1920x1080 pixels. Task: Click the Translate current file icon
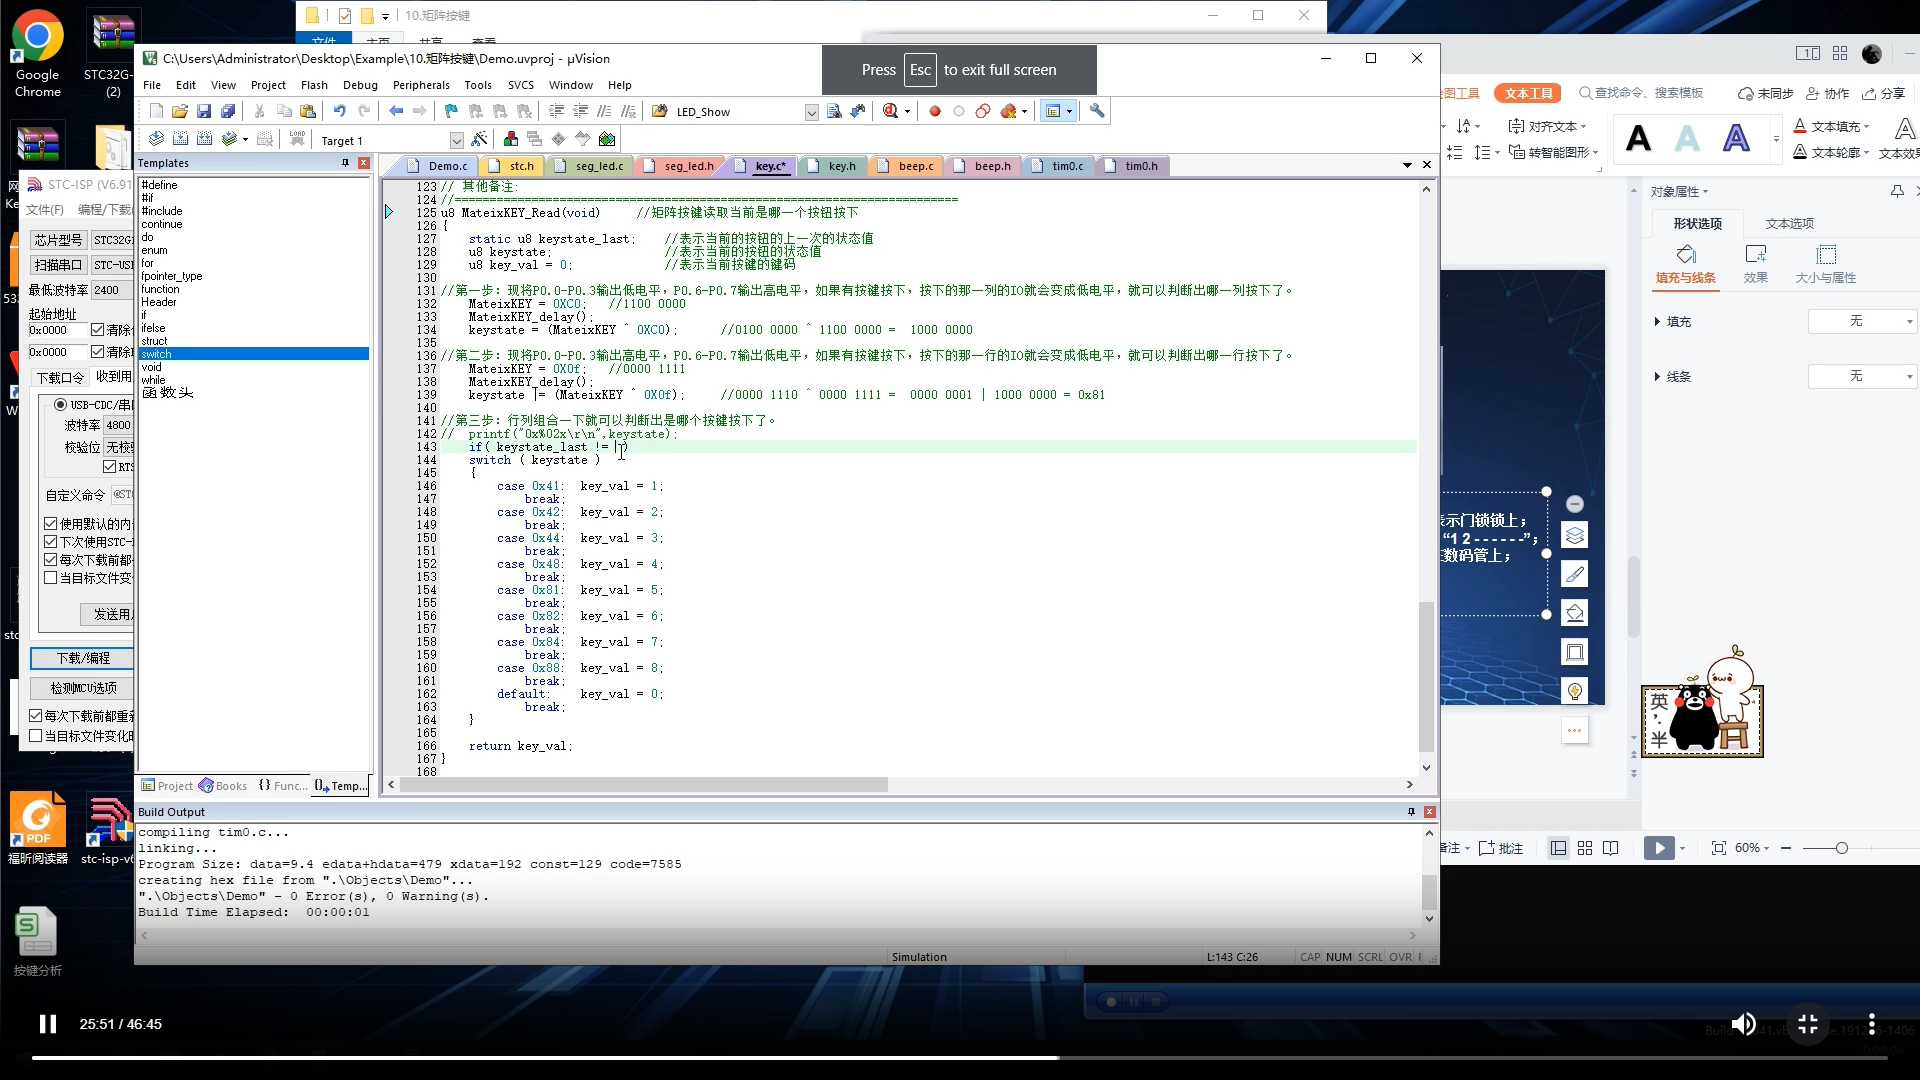[156, 139]
